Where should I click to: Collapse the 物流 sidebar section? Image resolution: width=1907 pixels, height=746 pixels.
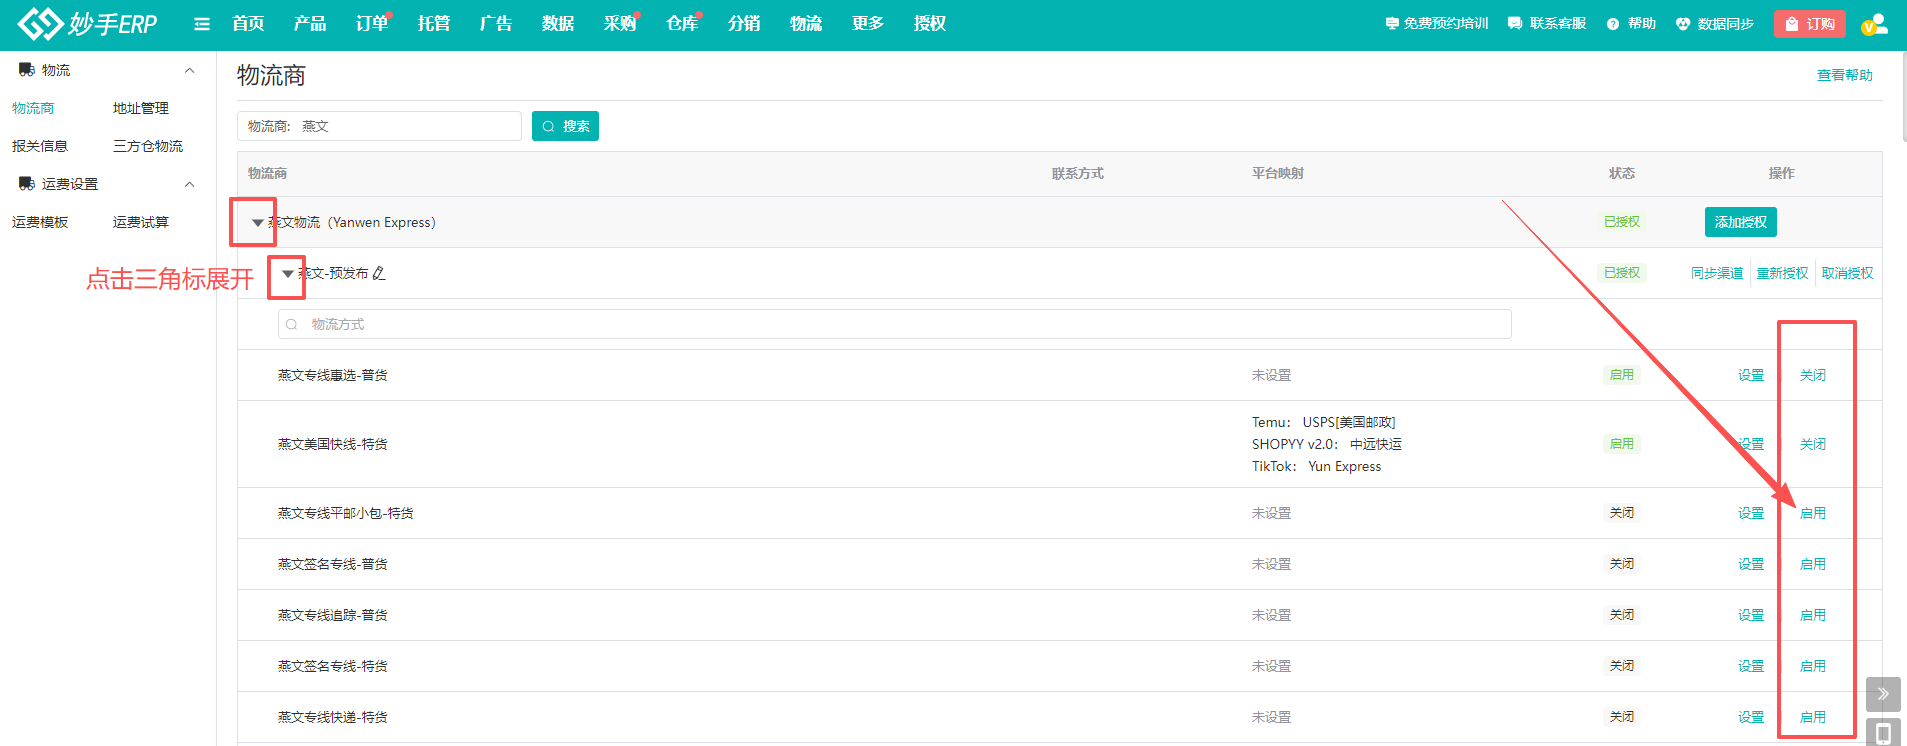(189, 70)
